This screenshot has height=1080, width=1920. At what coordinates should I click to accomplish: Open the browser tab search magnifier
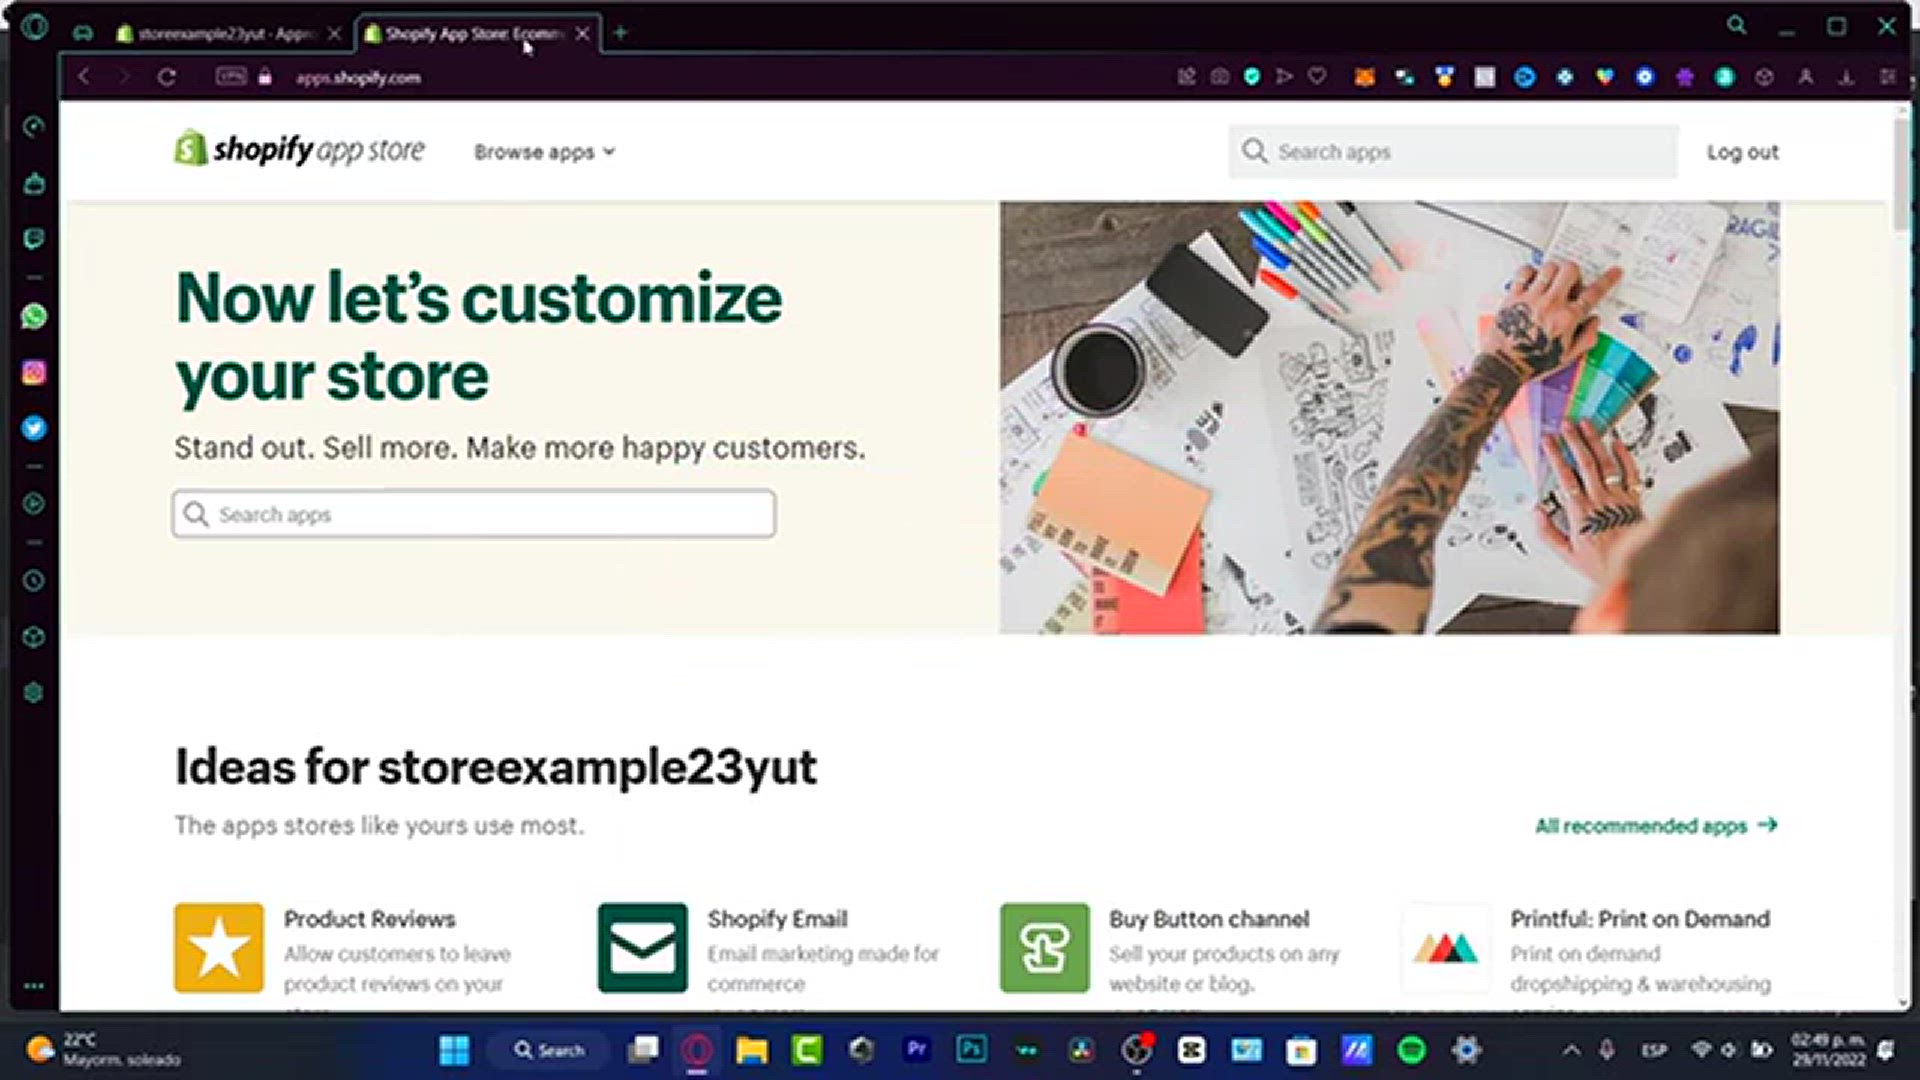tap(1737, 26)
